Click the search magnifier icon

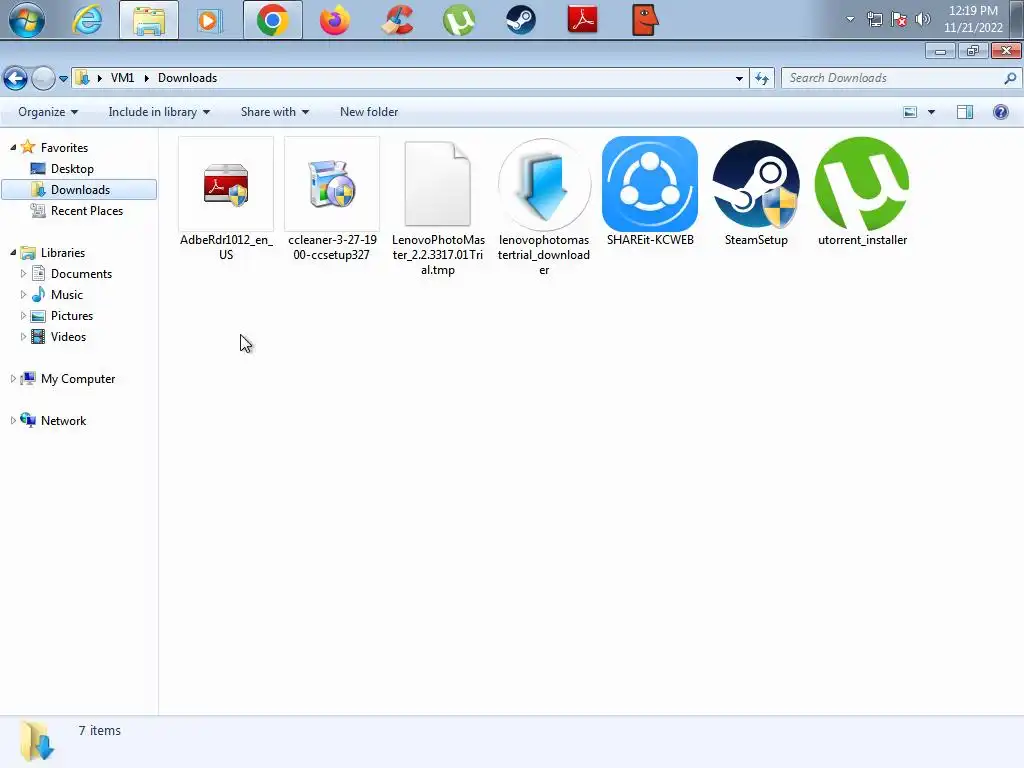click(x=1010, y=78)
